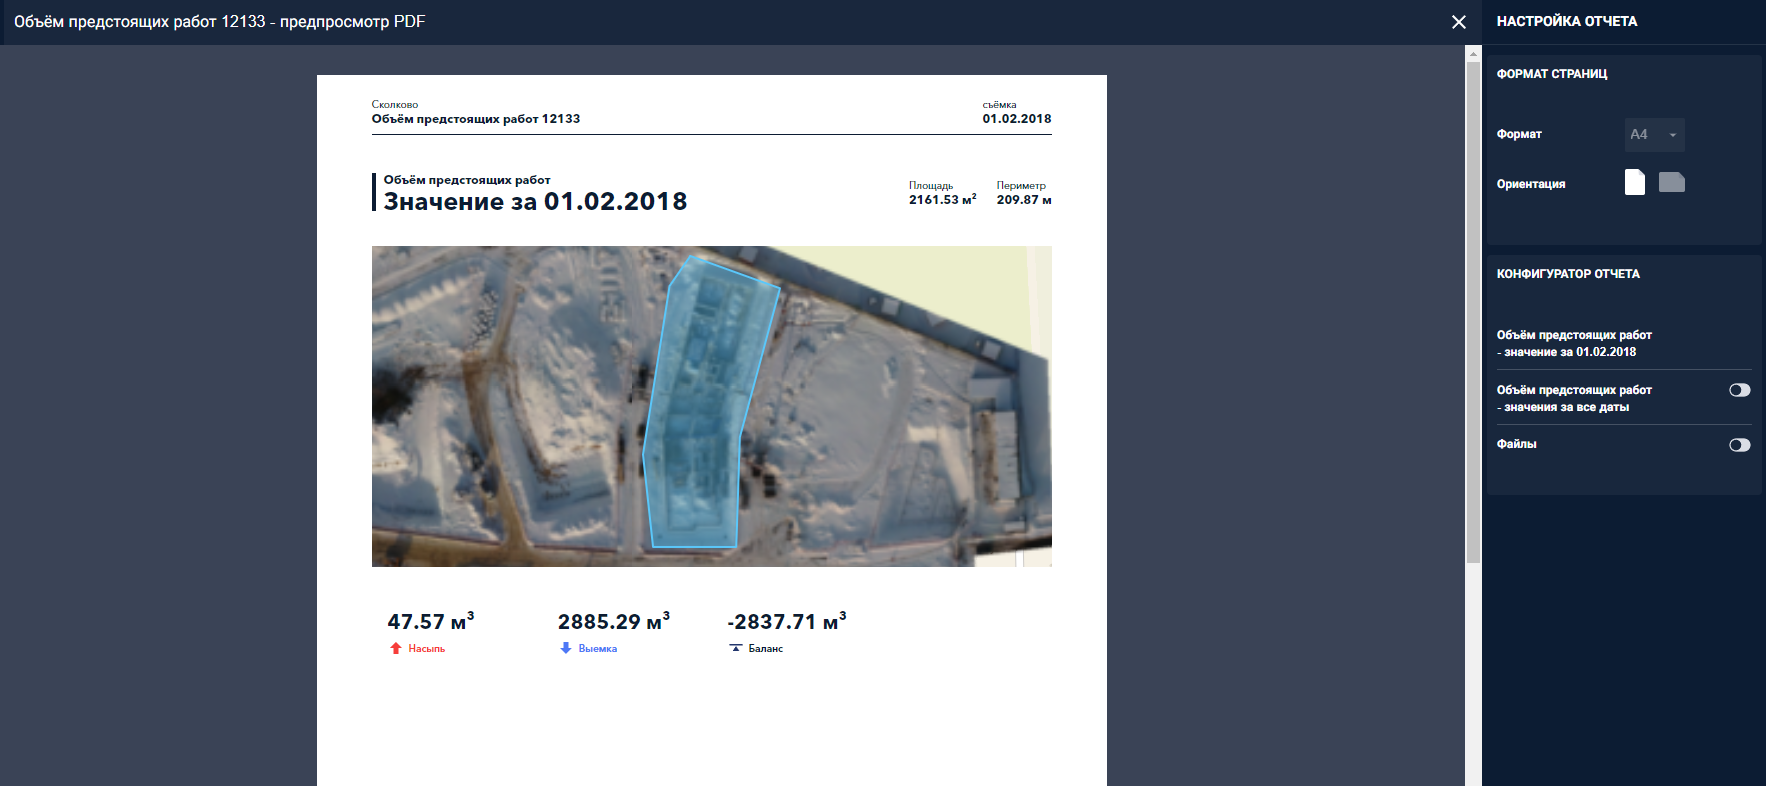Viewport: 1766px width, 786px height.
Task: Select landscape page orientation icon
Action: click(x=1671, y=182)
